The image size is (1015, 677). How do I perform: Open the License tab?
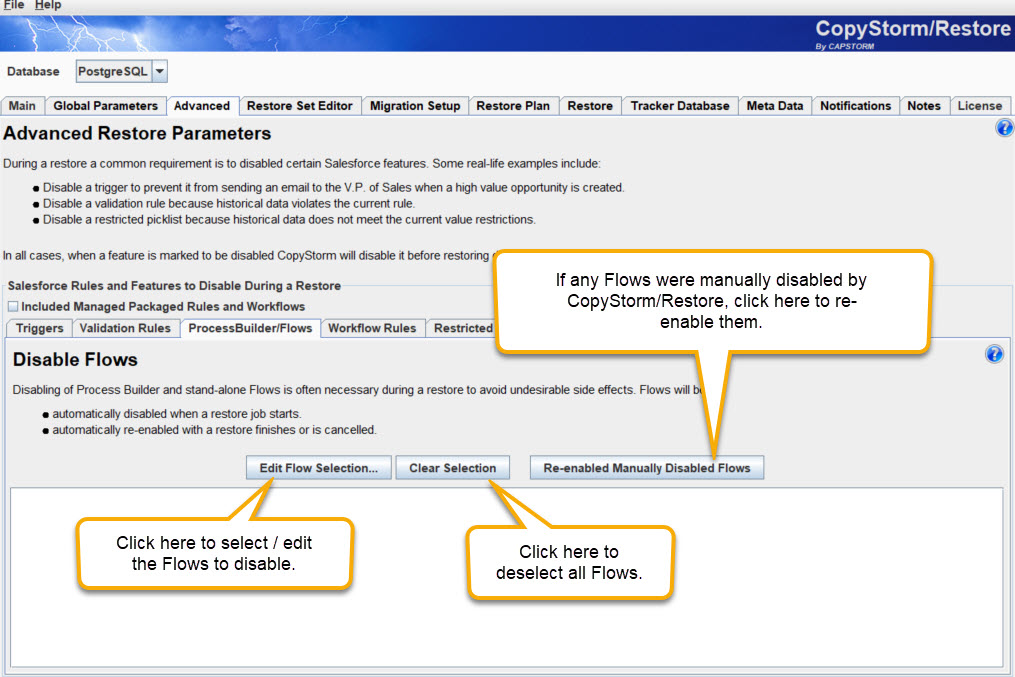point(980,106)
